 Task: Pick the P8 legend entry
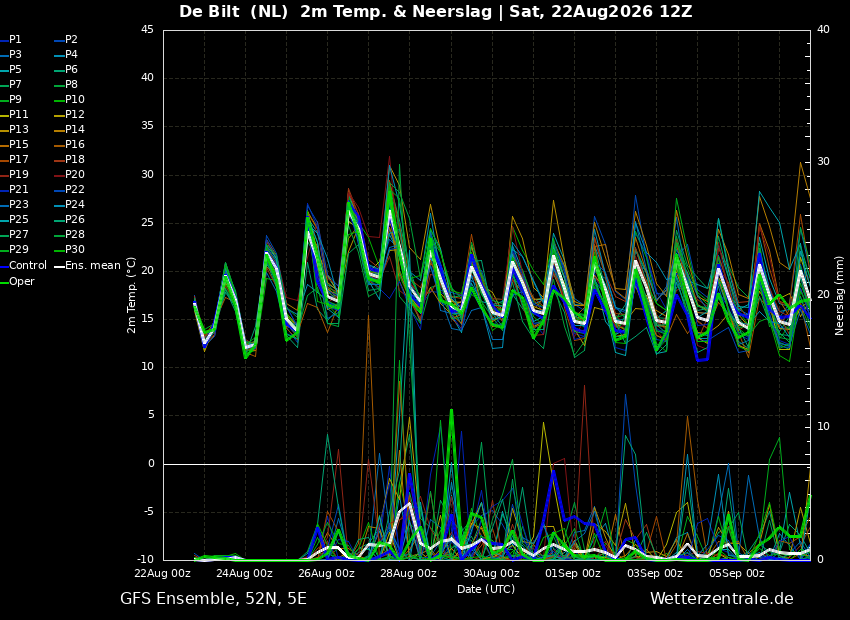click(x=72, y=85)
